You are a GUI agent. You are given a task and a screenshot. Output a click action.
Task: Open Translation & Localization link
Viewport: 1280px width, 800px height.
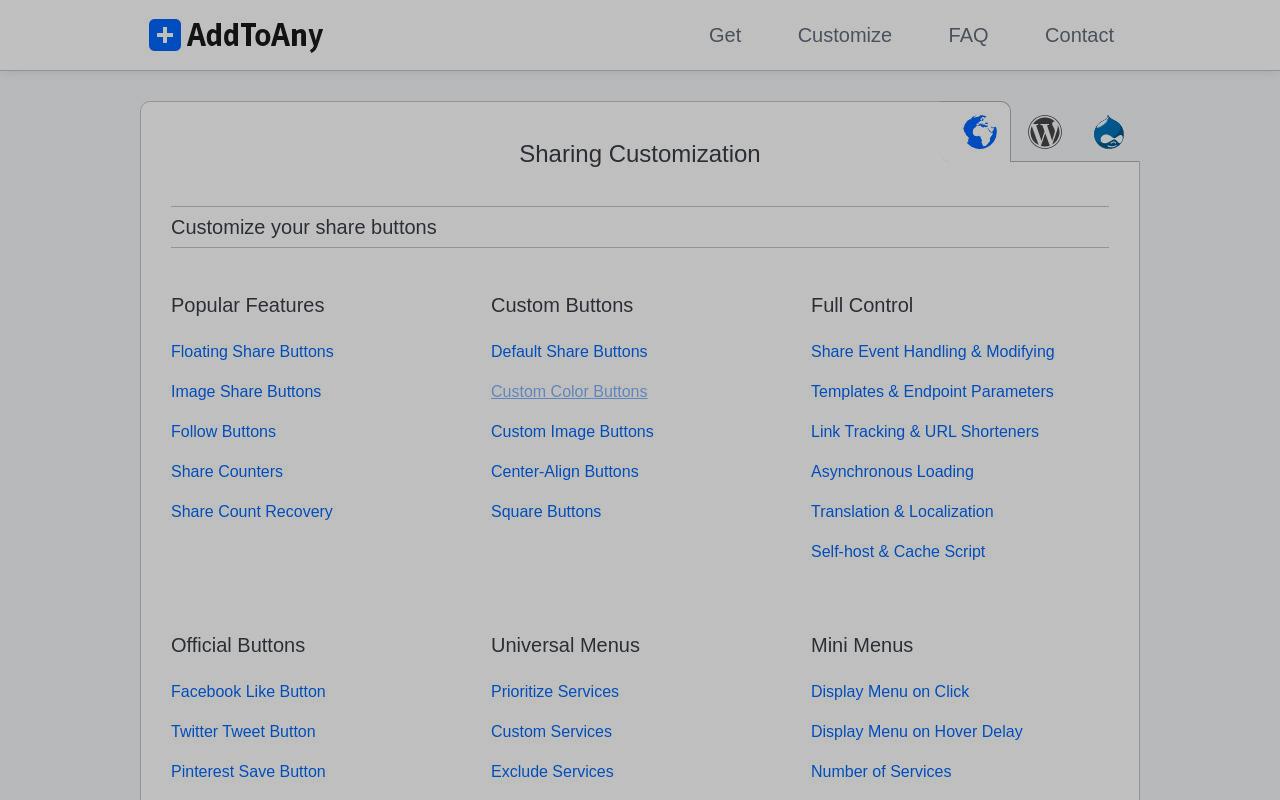[902, 511]
